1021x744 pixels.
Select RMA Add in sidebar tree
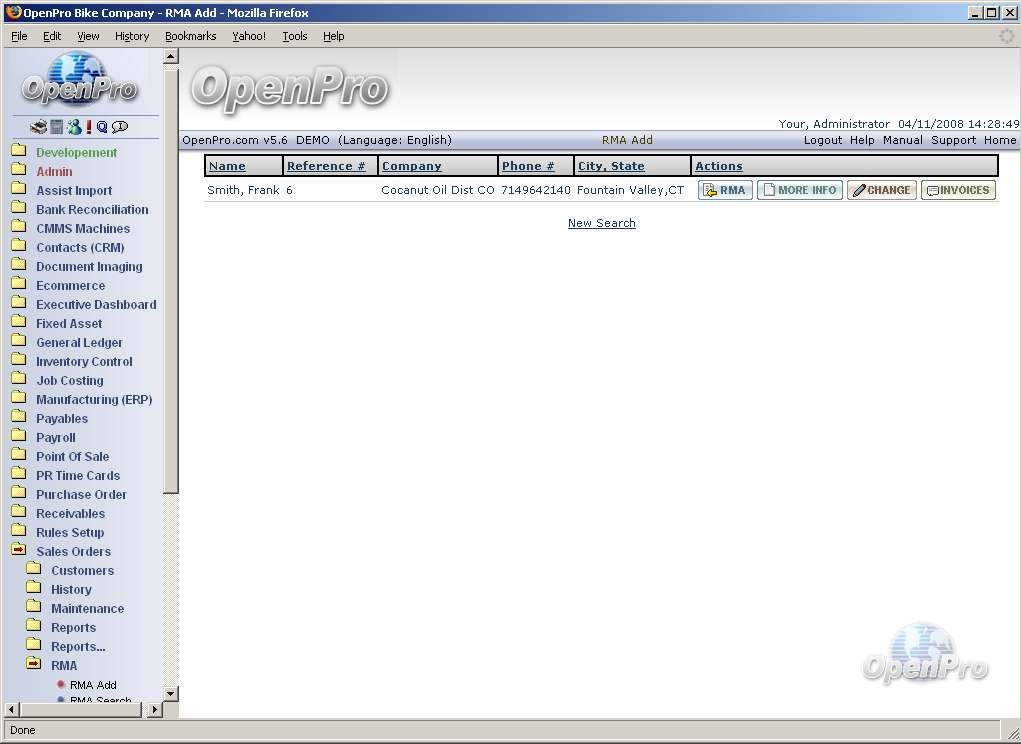tap(93, 685)
